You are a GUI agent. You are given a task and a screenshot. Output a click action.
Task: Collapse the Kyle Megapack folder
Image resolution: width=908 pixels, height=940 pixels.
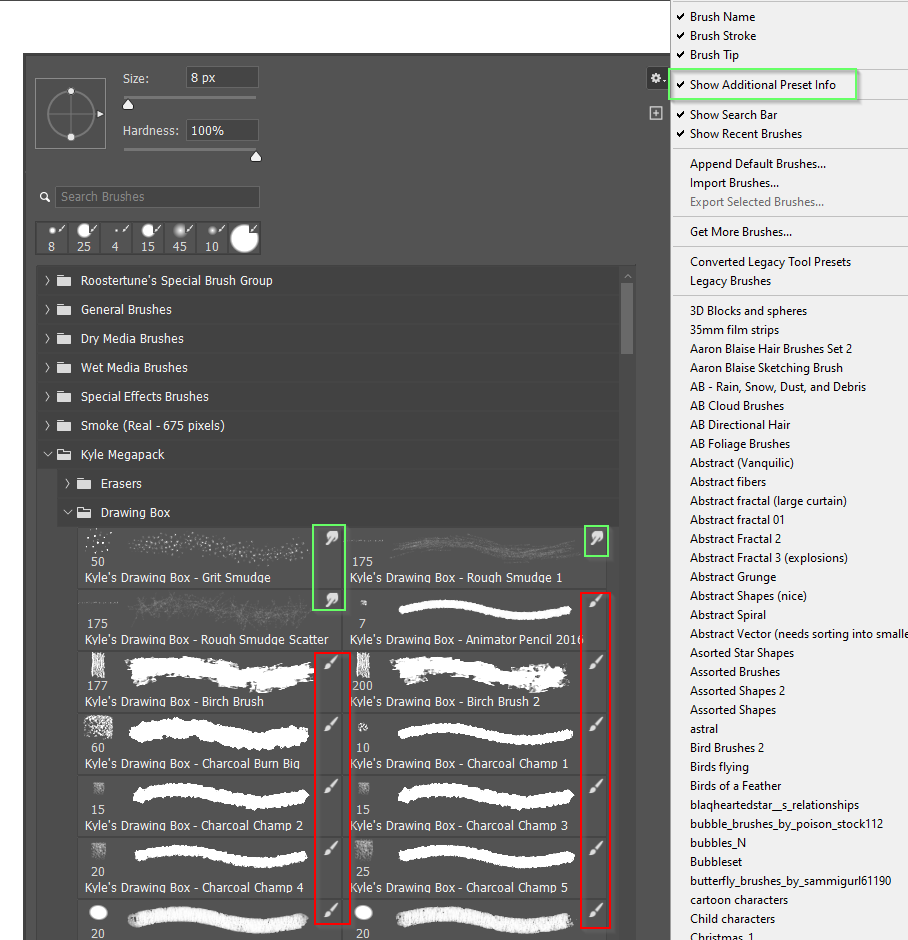[47, 454]
